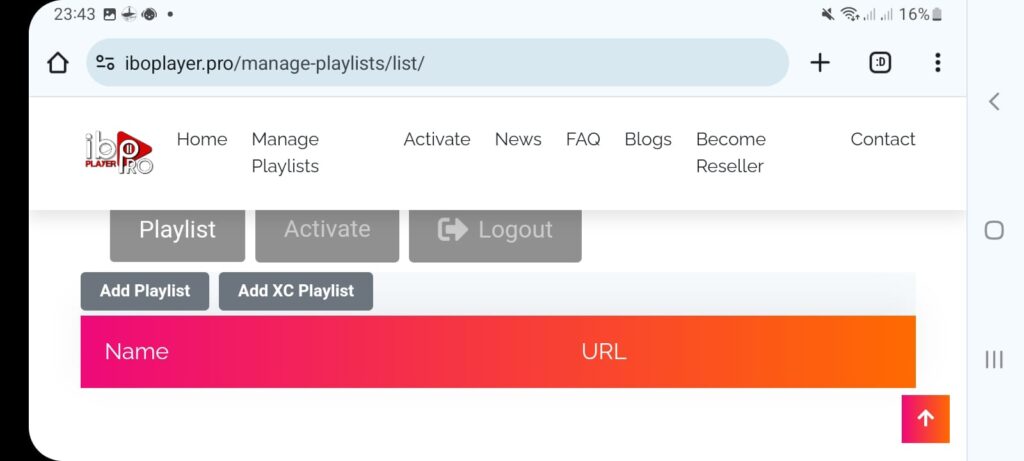Open Android recent apps button
1024x461 pixels.
tap(994, 360)
